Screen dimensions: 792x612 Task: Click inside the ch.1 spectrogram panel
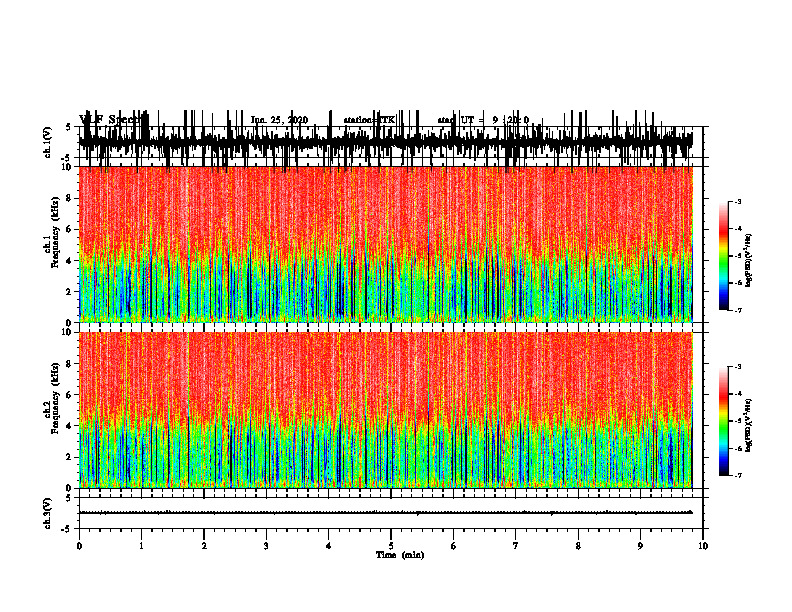pos(385,244)
